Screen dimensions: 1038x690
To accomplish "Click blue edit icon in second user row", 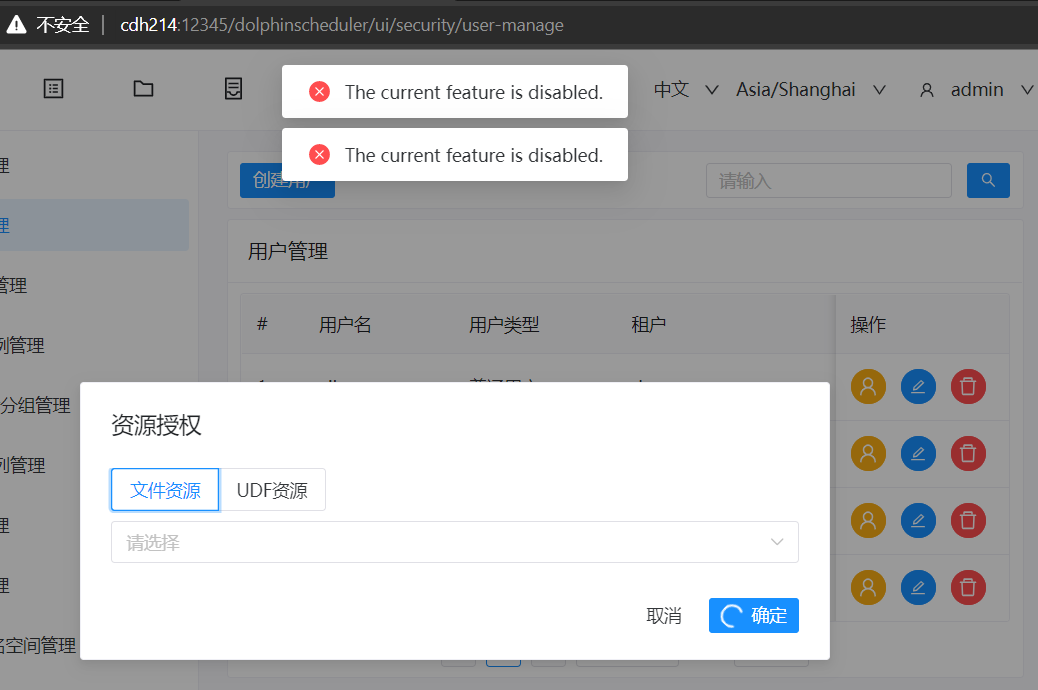I will (918, 454).
